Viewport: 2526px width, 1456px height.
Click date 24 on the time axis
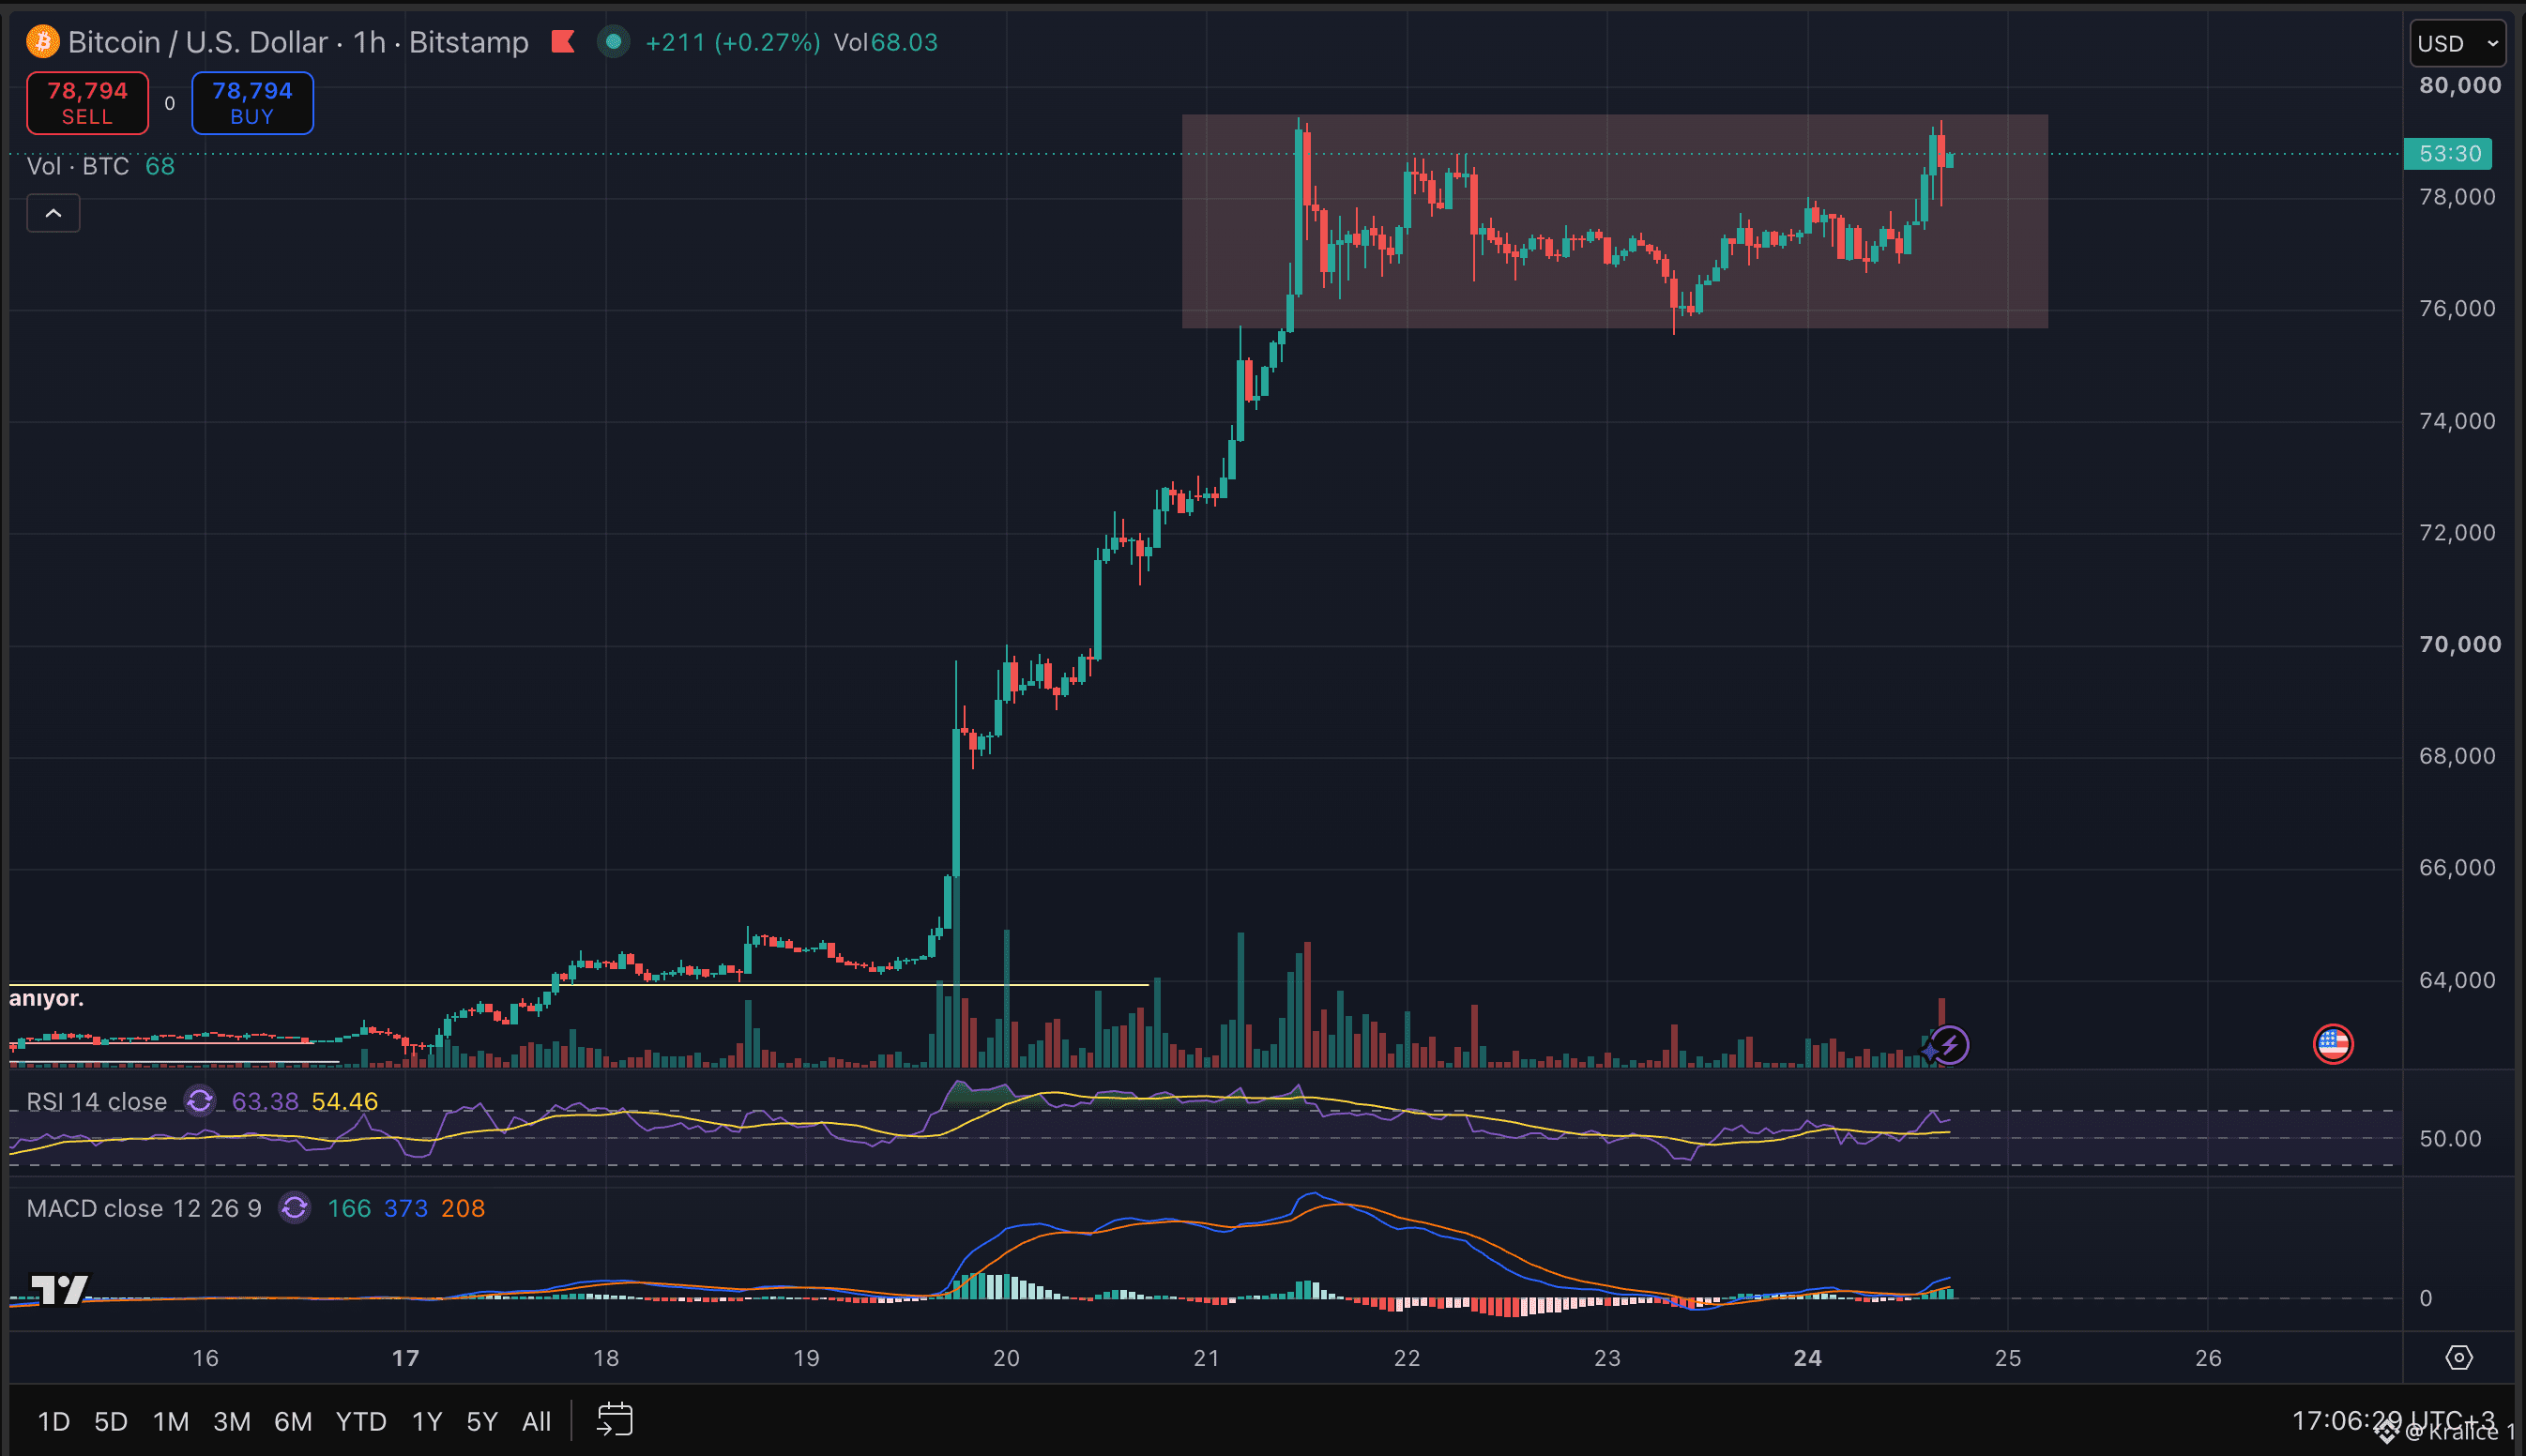[x=1807, y=1357]
